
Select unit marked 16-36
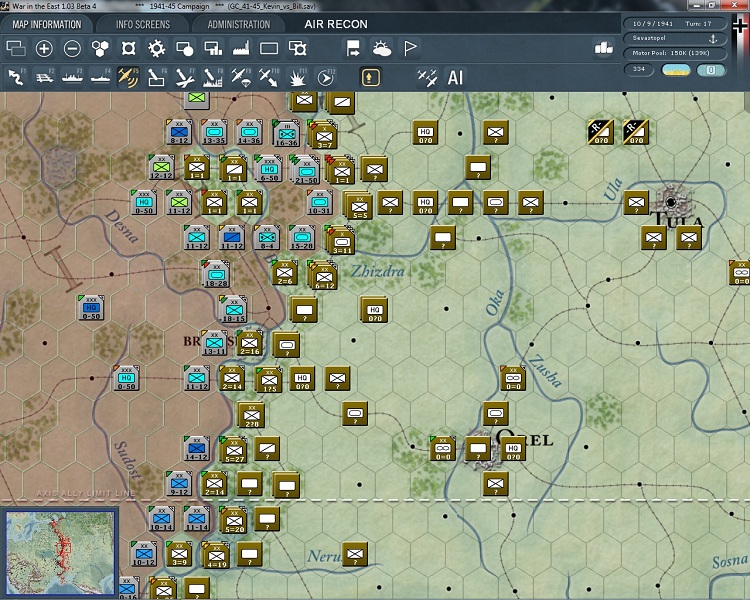coord(286,133)
